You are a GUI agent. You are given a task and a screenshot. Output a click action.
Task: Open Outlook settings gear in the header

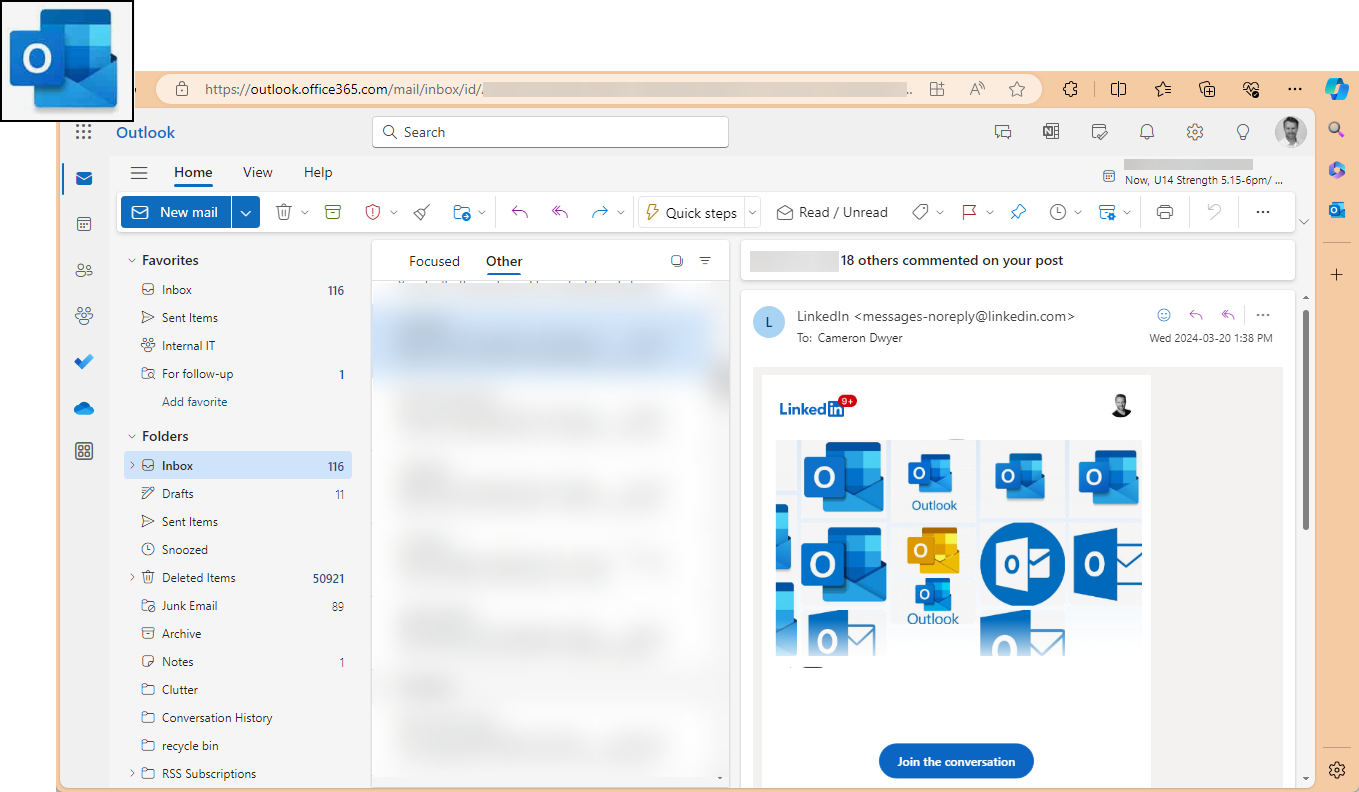[x=1194, y=132]
